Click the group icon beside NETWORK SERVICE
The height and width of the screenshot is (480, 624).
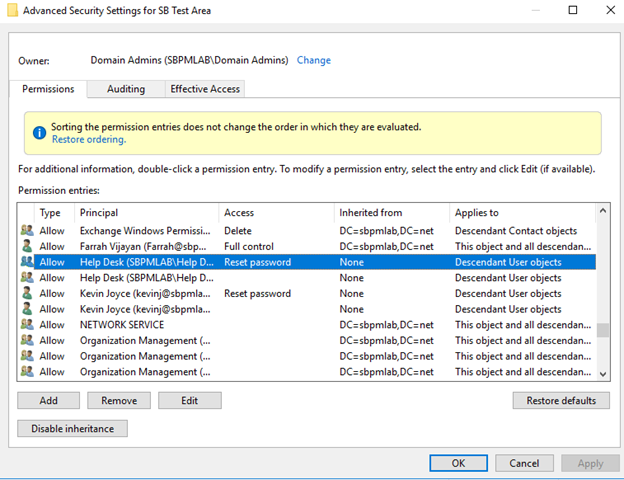[27, 324]
